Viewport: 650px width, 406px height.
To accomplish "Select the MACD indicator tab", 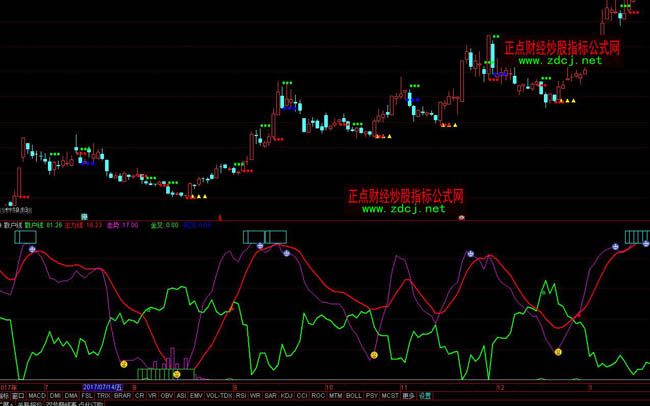I will tap(36, 395).
